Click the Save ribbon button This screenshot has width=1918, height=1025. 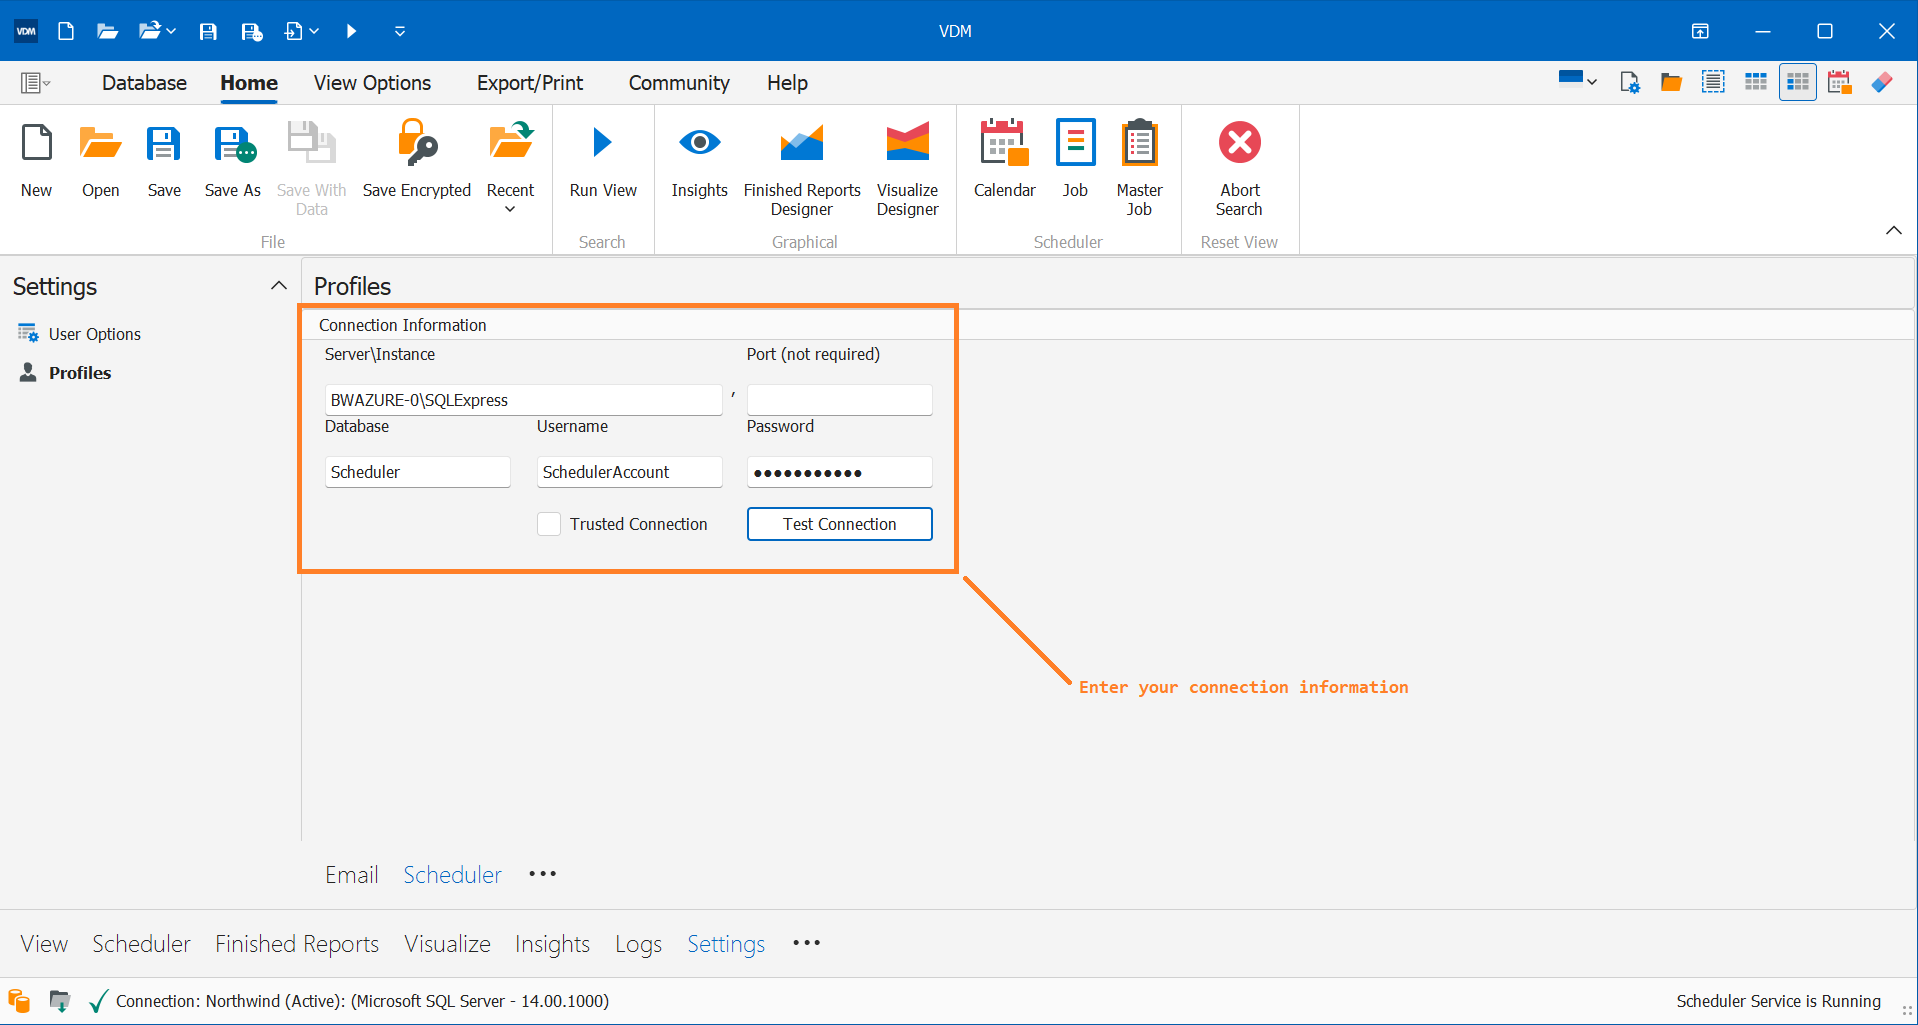coord(164,160)
